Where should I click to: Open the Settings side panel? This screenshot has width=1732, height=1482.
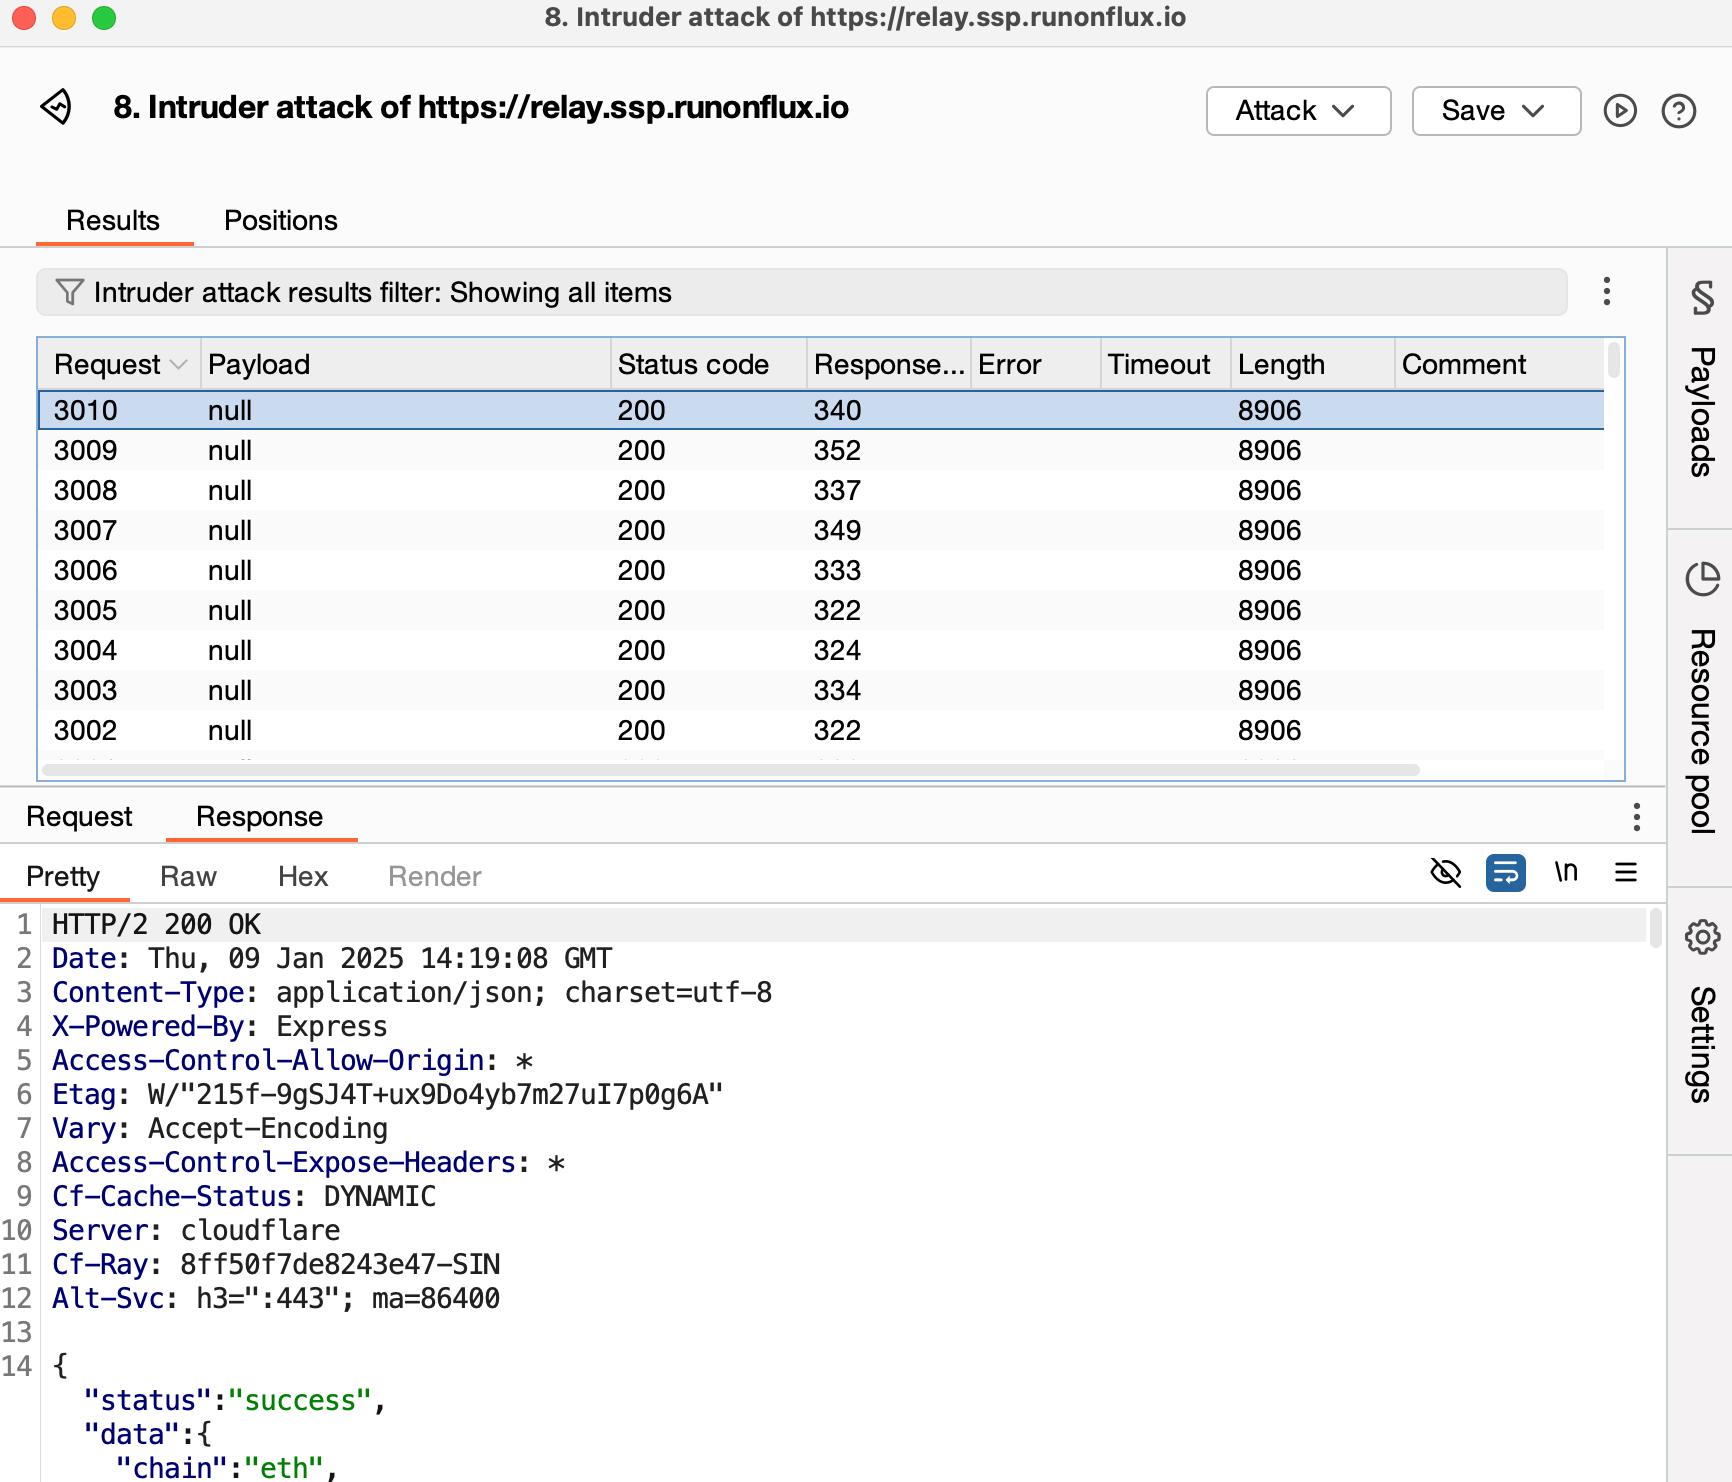point(1701,1020)
